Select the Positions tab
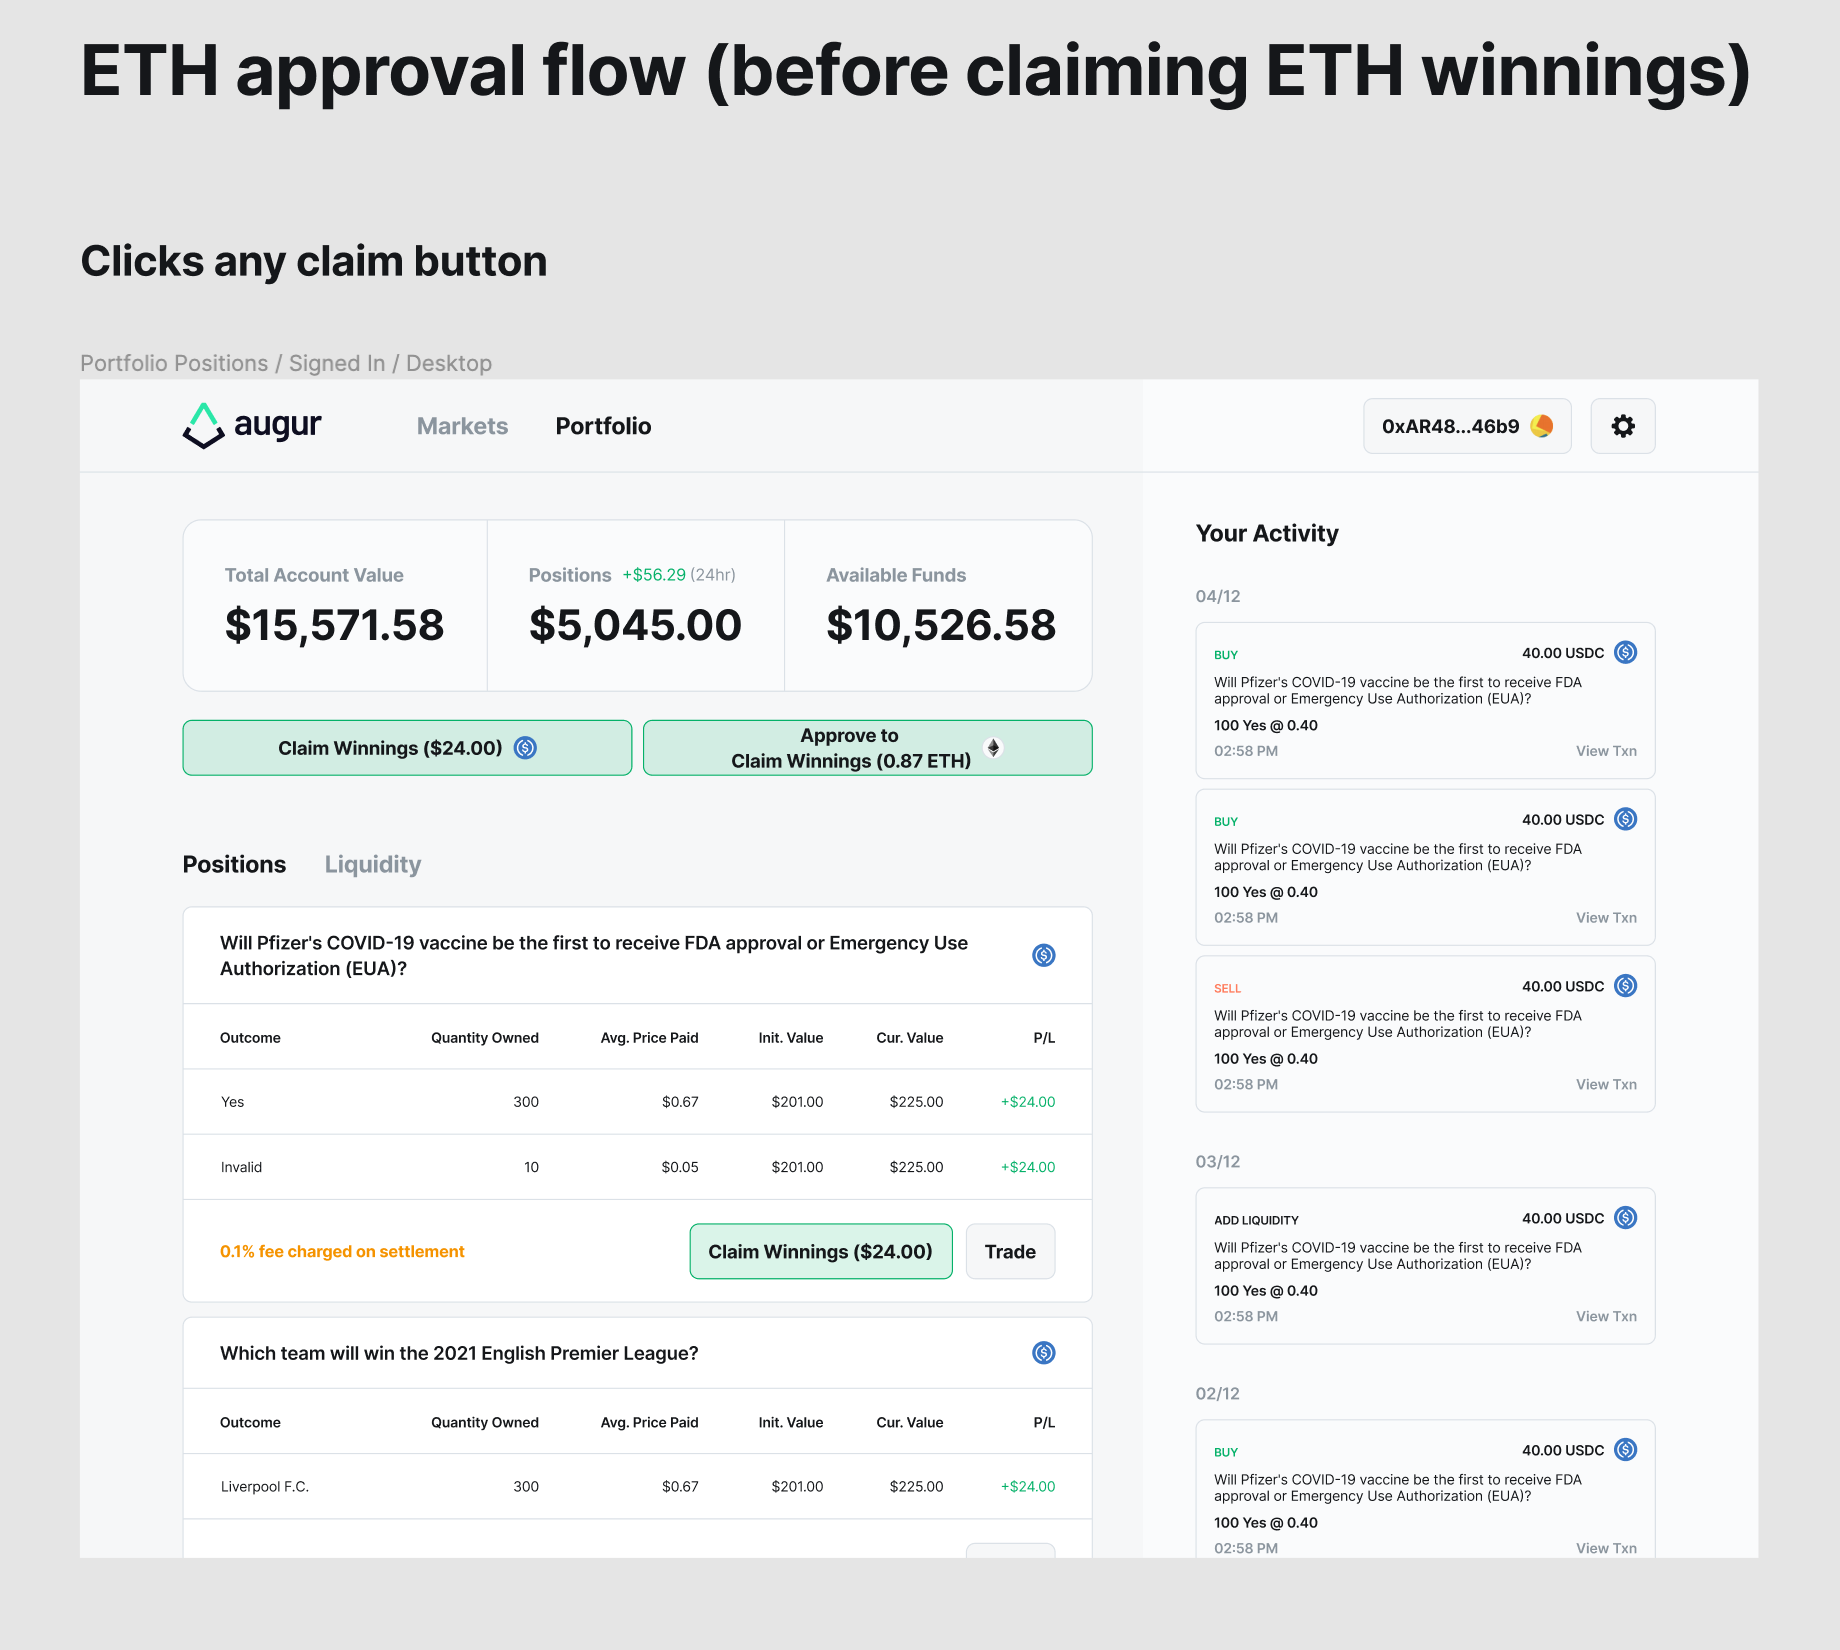Image resolution: width=1840 pixels, height=1650 pixels. (x=233, y=864)
